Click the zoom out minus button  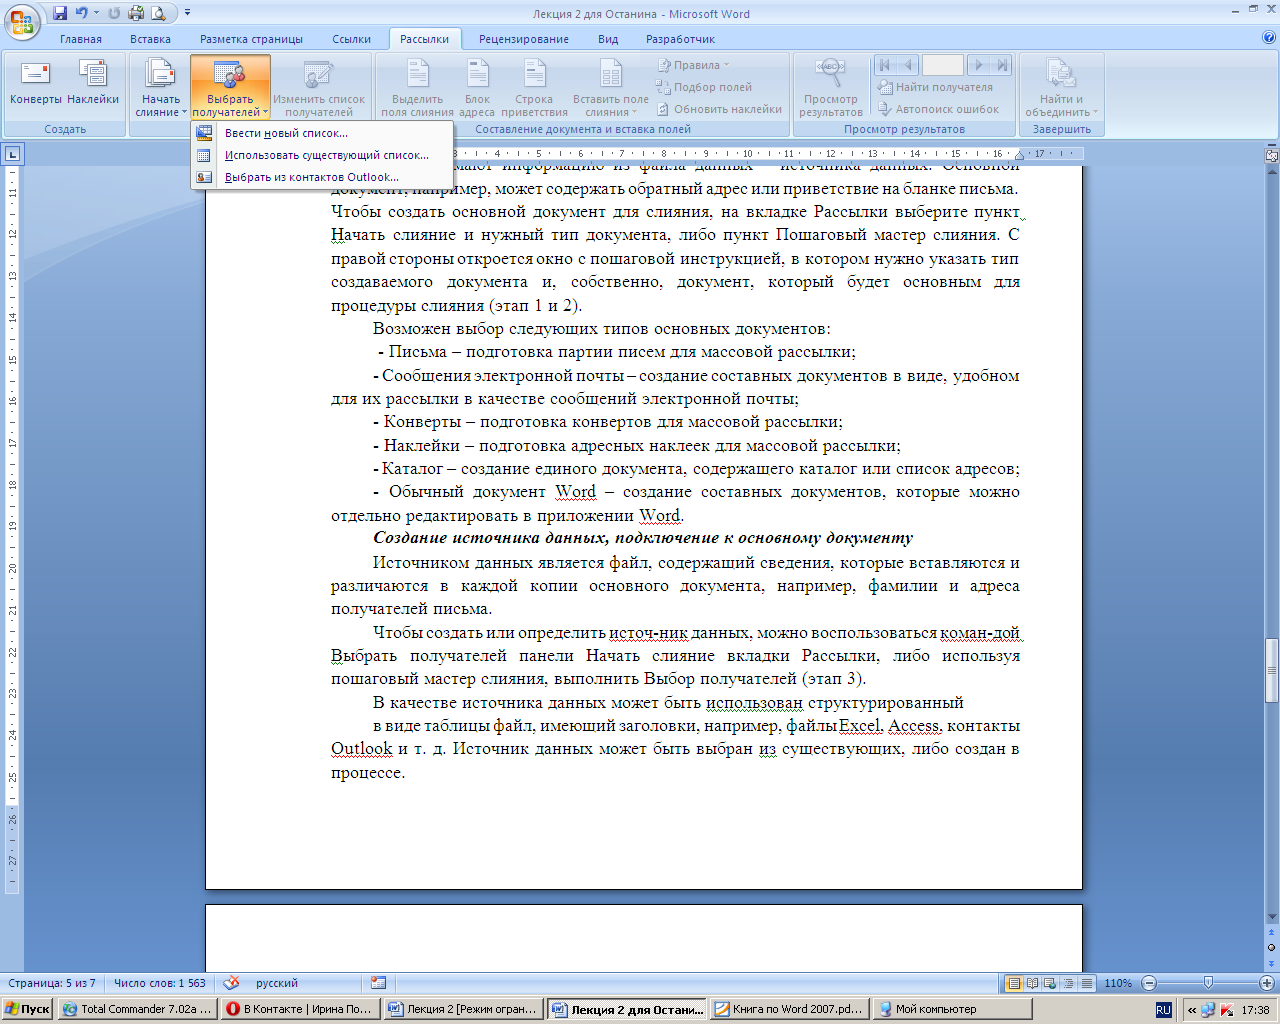tap(1149, 983)
